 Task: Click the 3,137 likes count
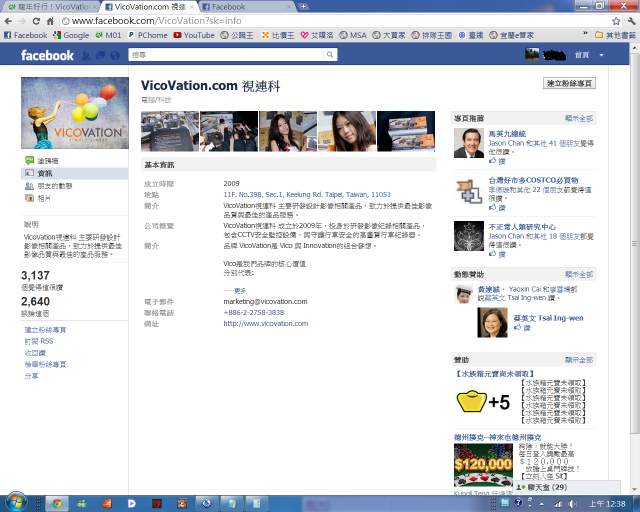(x=35, y=276)
